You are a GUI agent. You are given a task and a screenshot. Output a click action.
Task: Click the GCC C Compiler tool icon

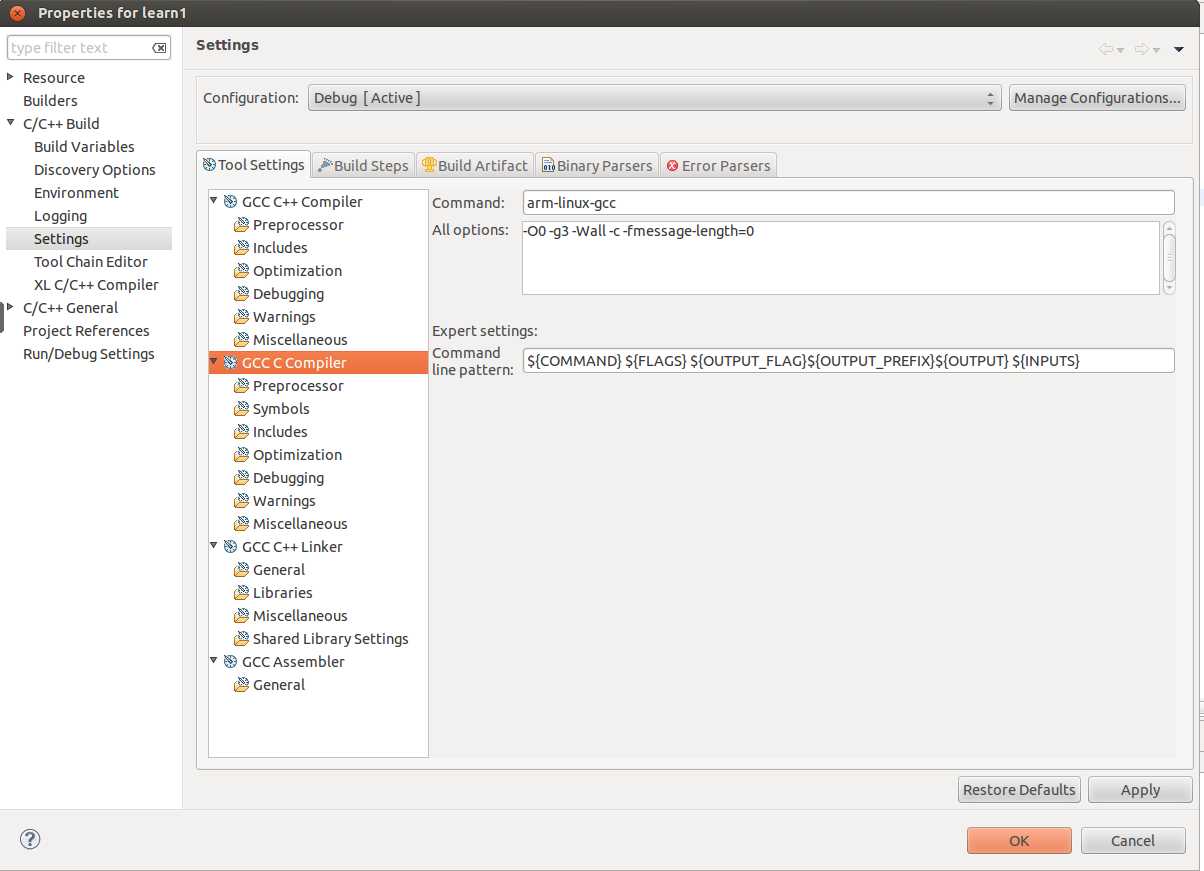point(231,363)
